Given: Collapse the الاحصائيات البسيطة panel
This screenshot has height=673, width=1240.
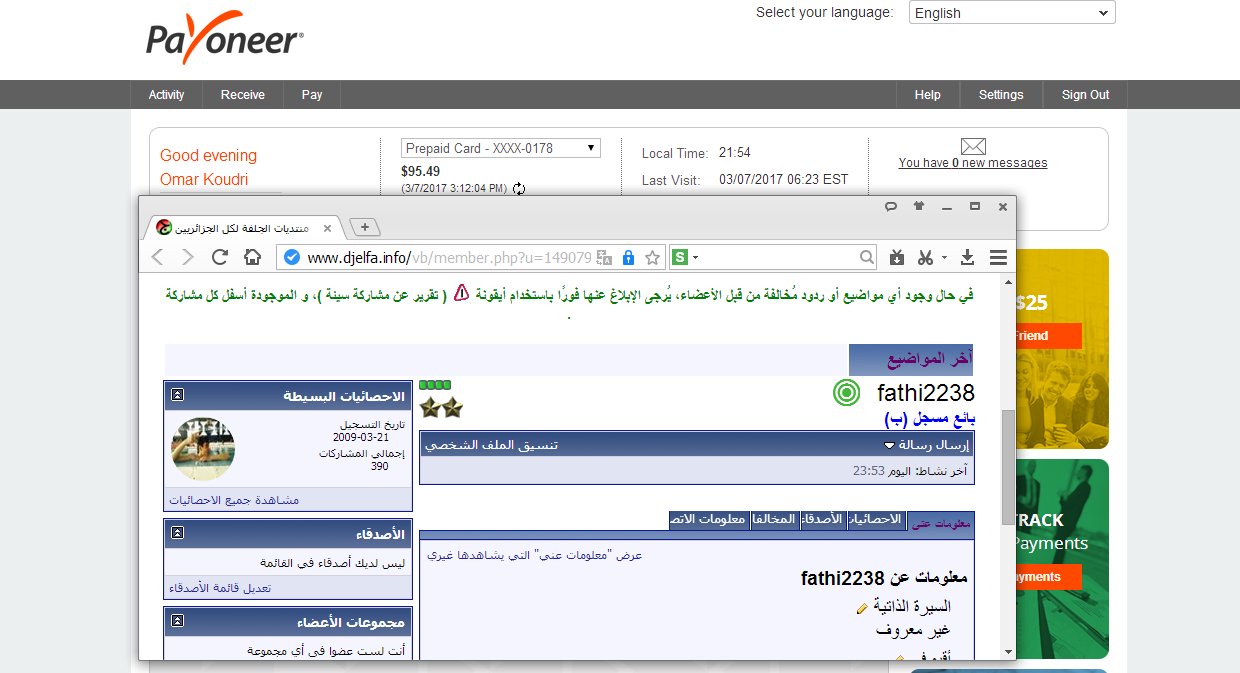Looking at the screenshot, I should coord(176,396).
